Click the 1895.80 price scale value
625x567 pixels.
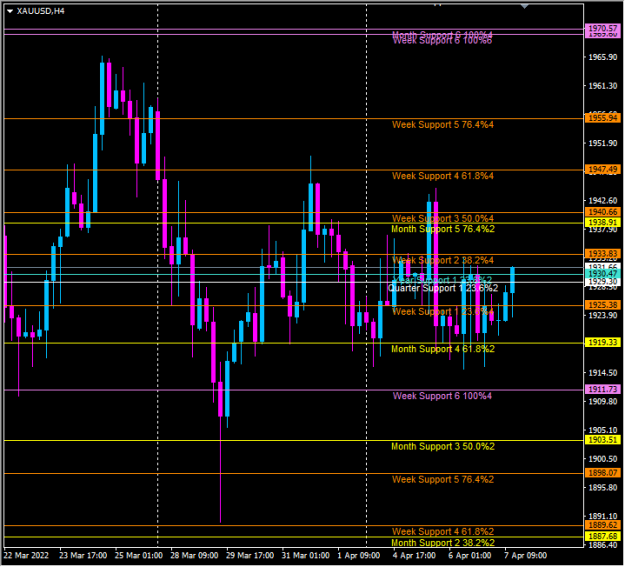(x=603, y=488)
